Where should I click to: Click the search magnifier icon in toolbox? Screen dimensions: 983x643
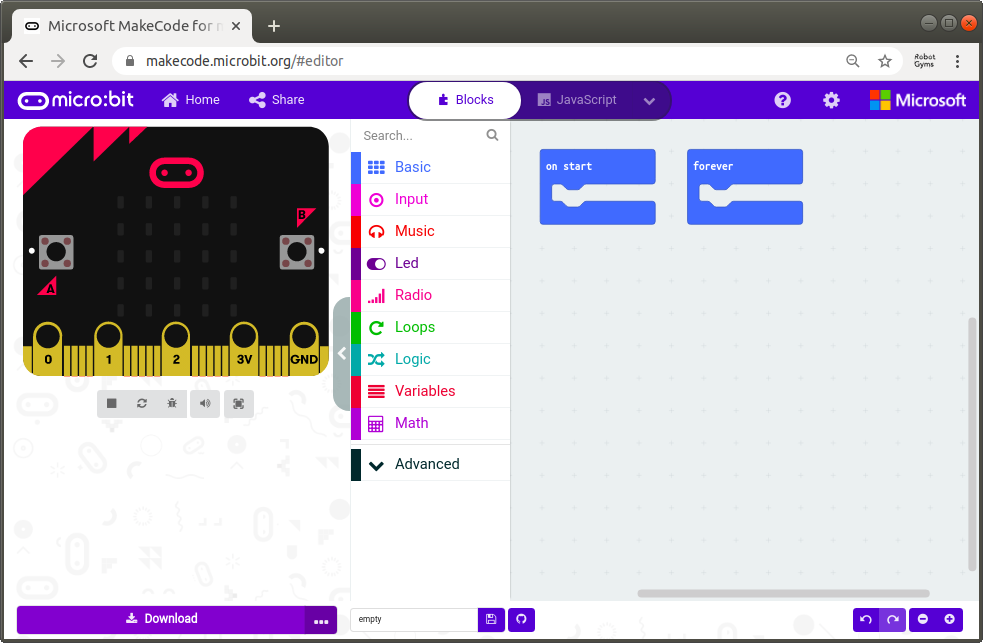(x=493, y=135)
